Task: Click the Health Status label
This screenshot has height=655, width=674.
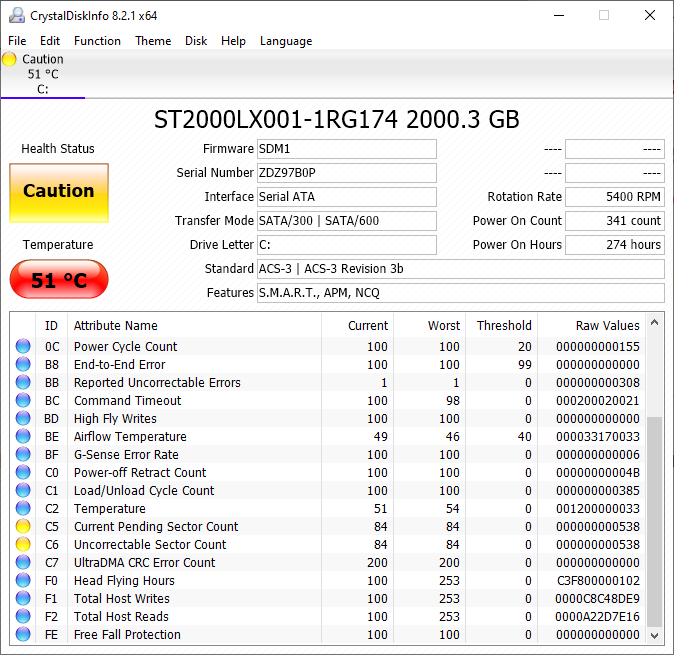Action: (58, 149)
